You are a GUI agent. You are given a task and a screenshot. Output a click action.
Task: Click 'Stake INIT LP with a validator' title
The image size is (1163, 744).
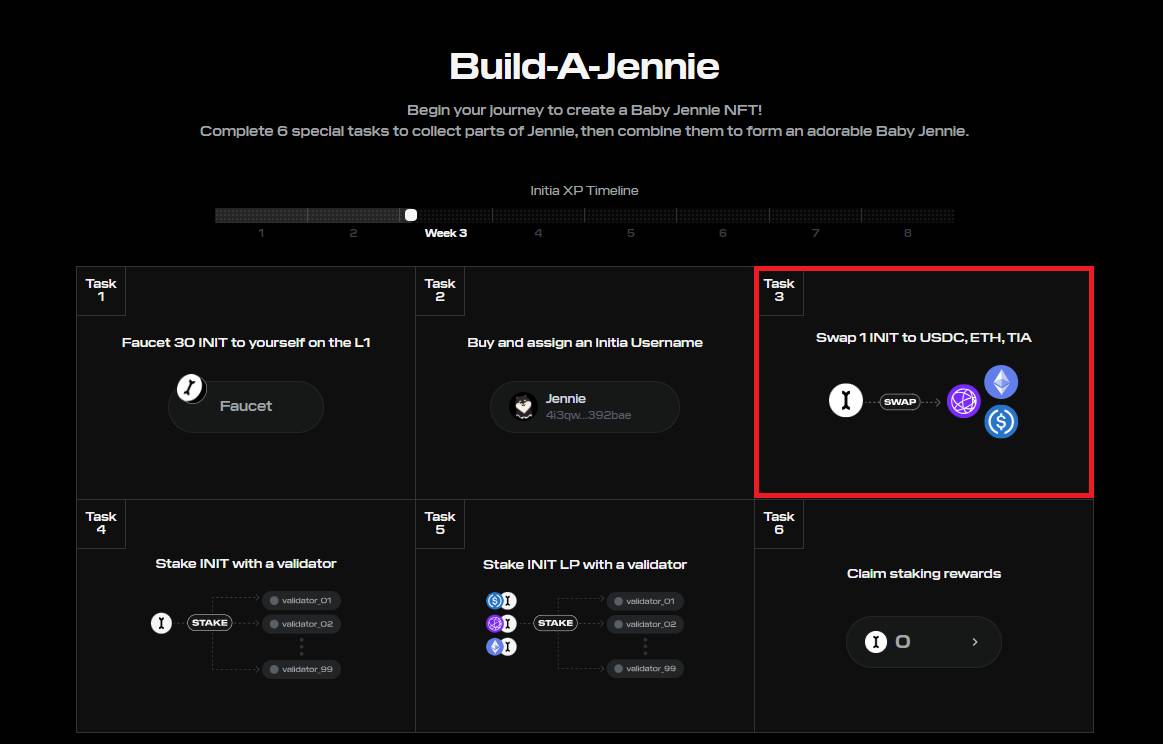(x=585, y=564)
